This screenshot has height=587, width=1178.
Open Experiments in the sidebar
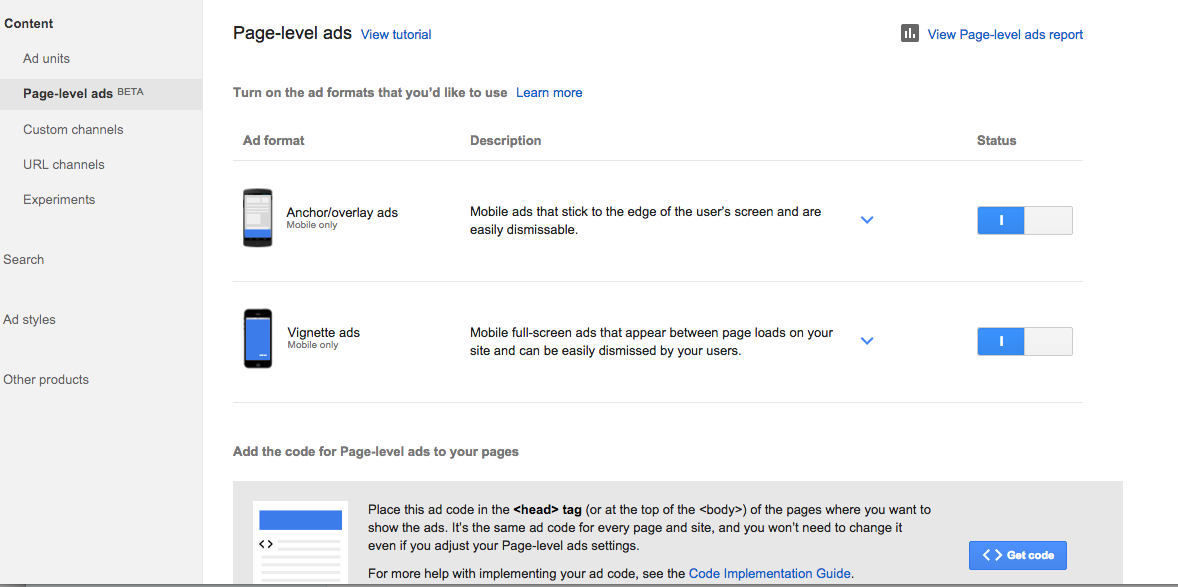[x=59, y=200]
